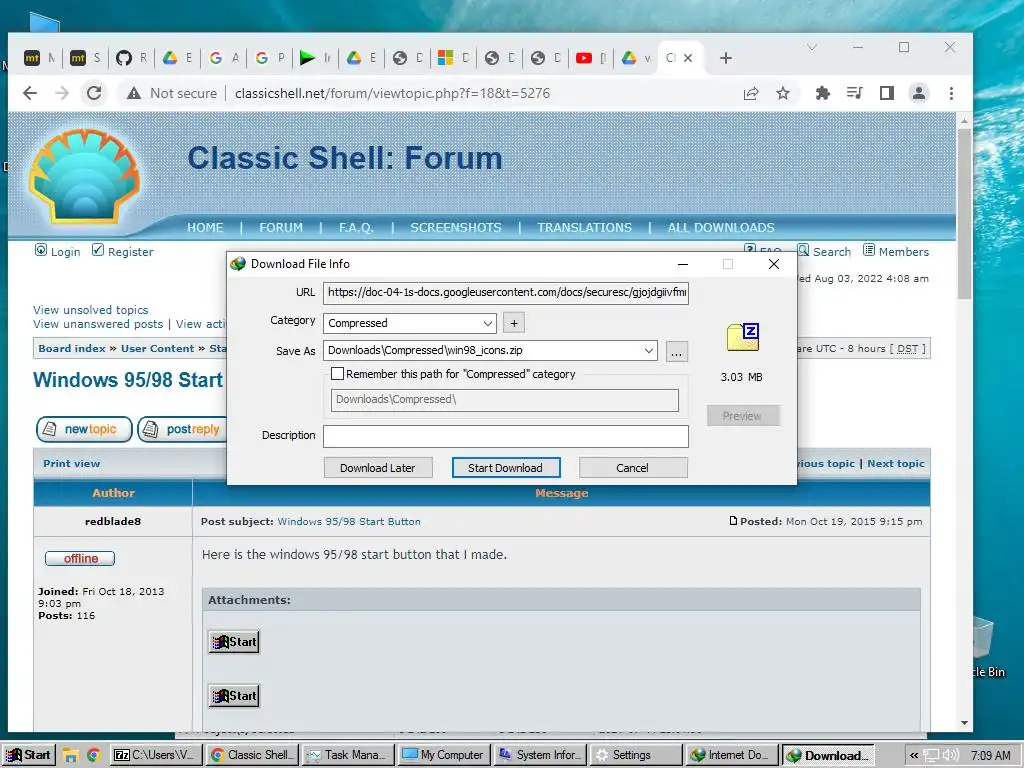Open the Windows Start button on taskbar
Image resolution: width=1024 pixels, height=768 pixels.
click(x=28, y=755)
